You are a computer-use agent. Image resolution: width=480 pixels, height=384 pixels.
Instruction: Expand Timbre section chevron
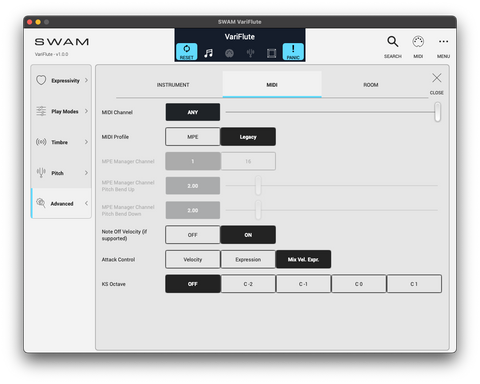[x=86, y=142]
